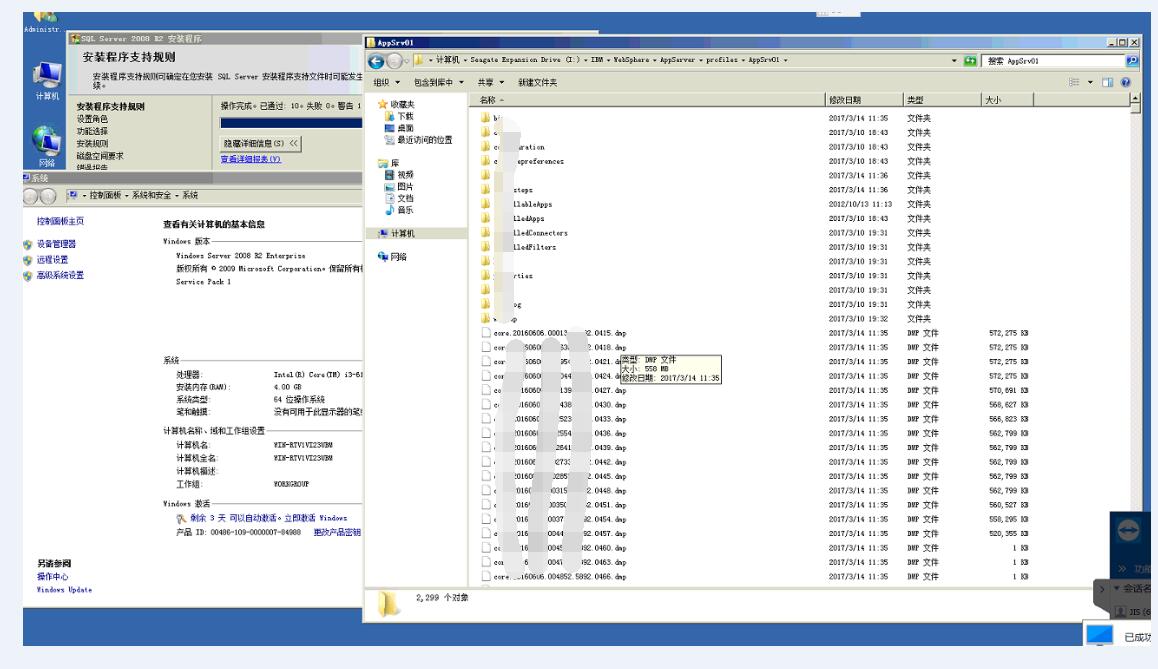This screenshot has height=669, width=1158.
Task: Click 更改产品密钥 link
Action: 337,532
